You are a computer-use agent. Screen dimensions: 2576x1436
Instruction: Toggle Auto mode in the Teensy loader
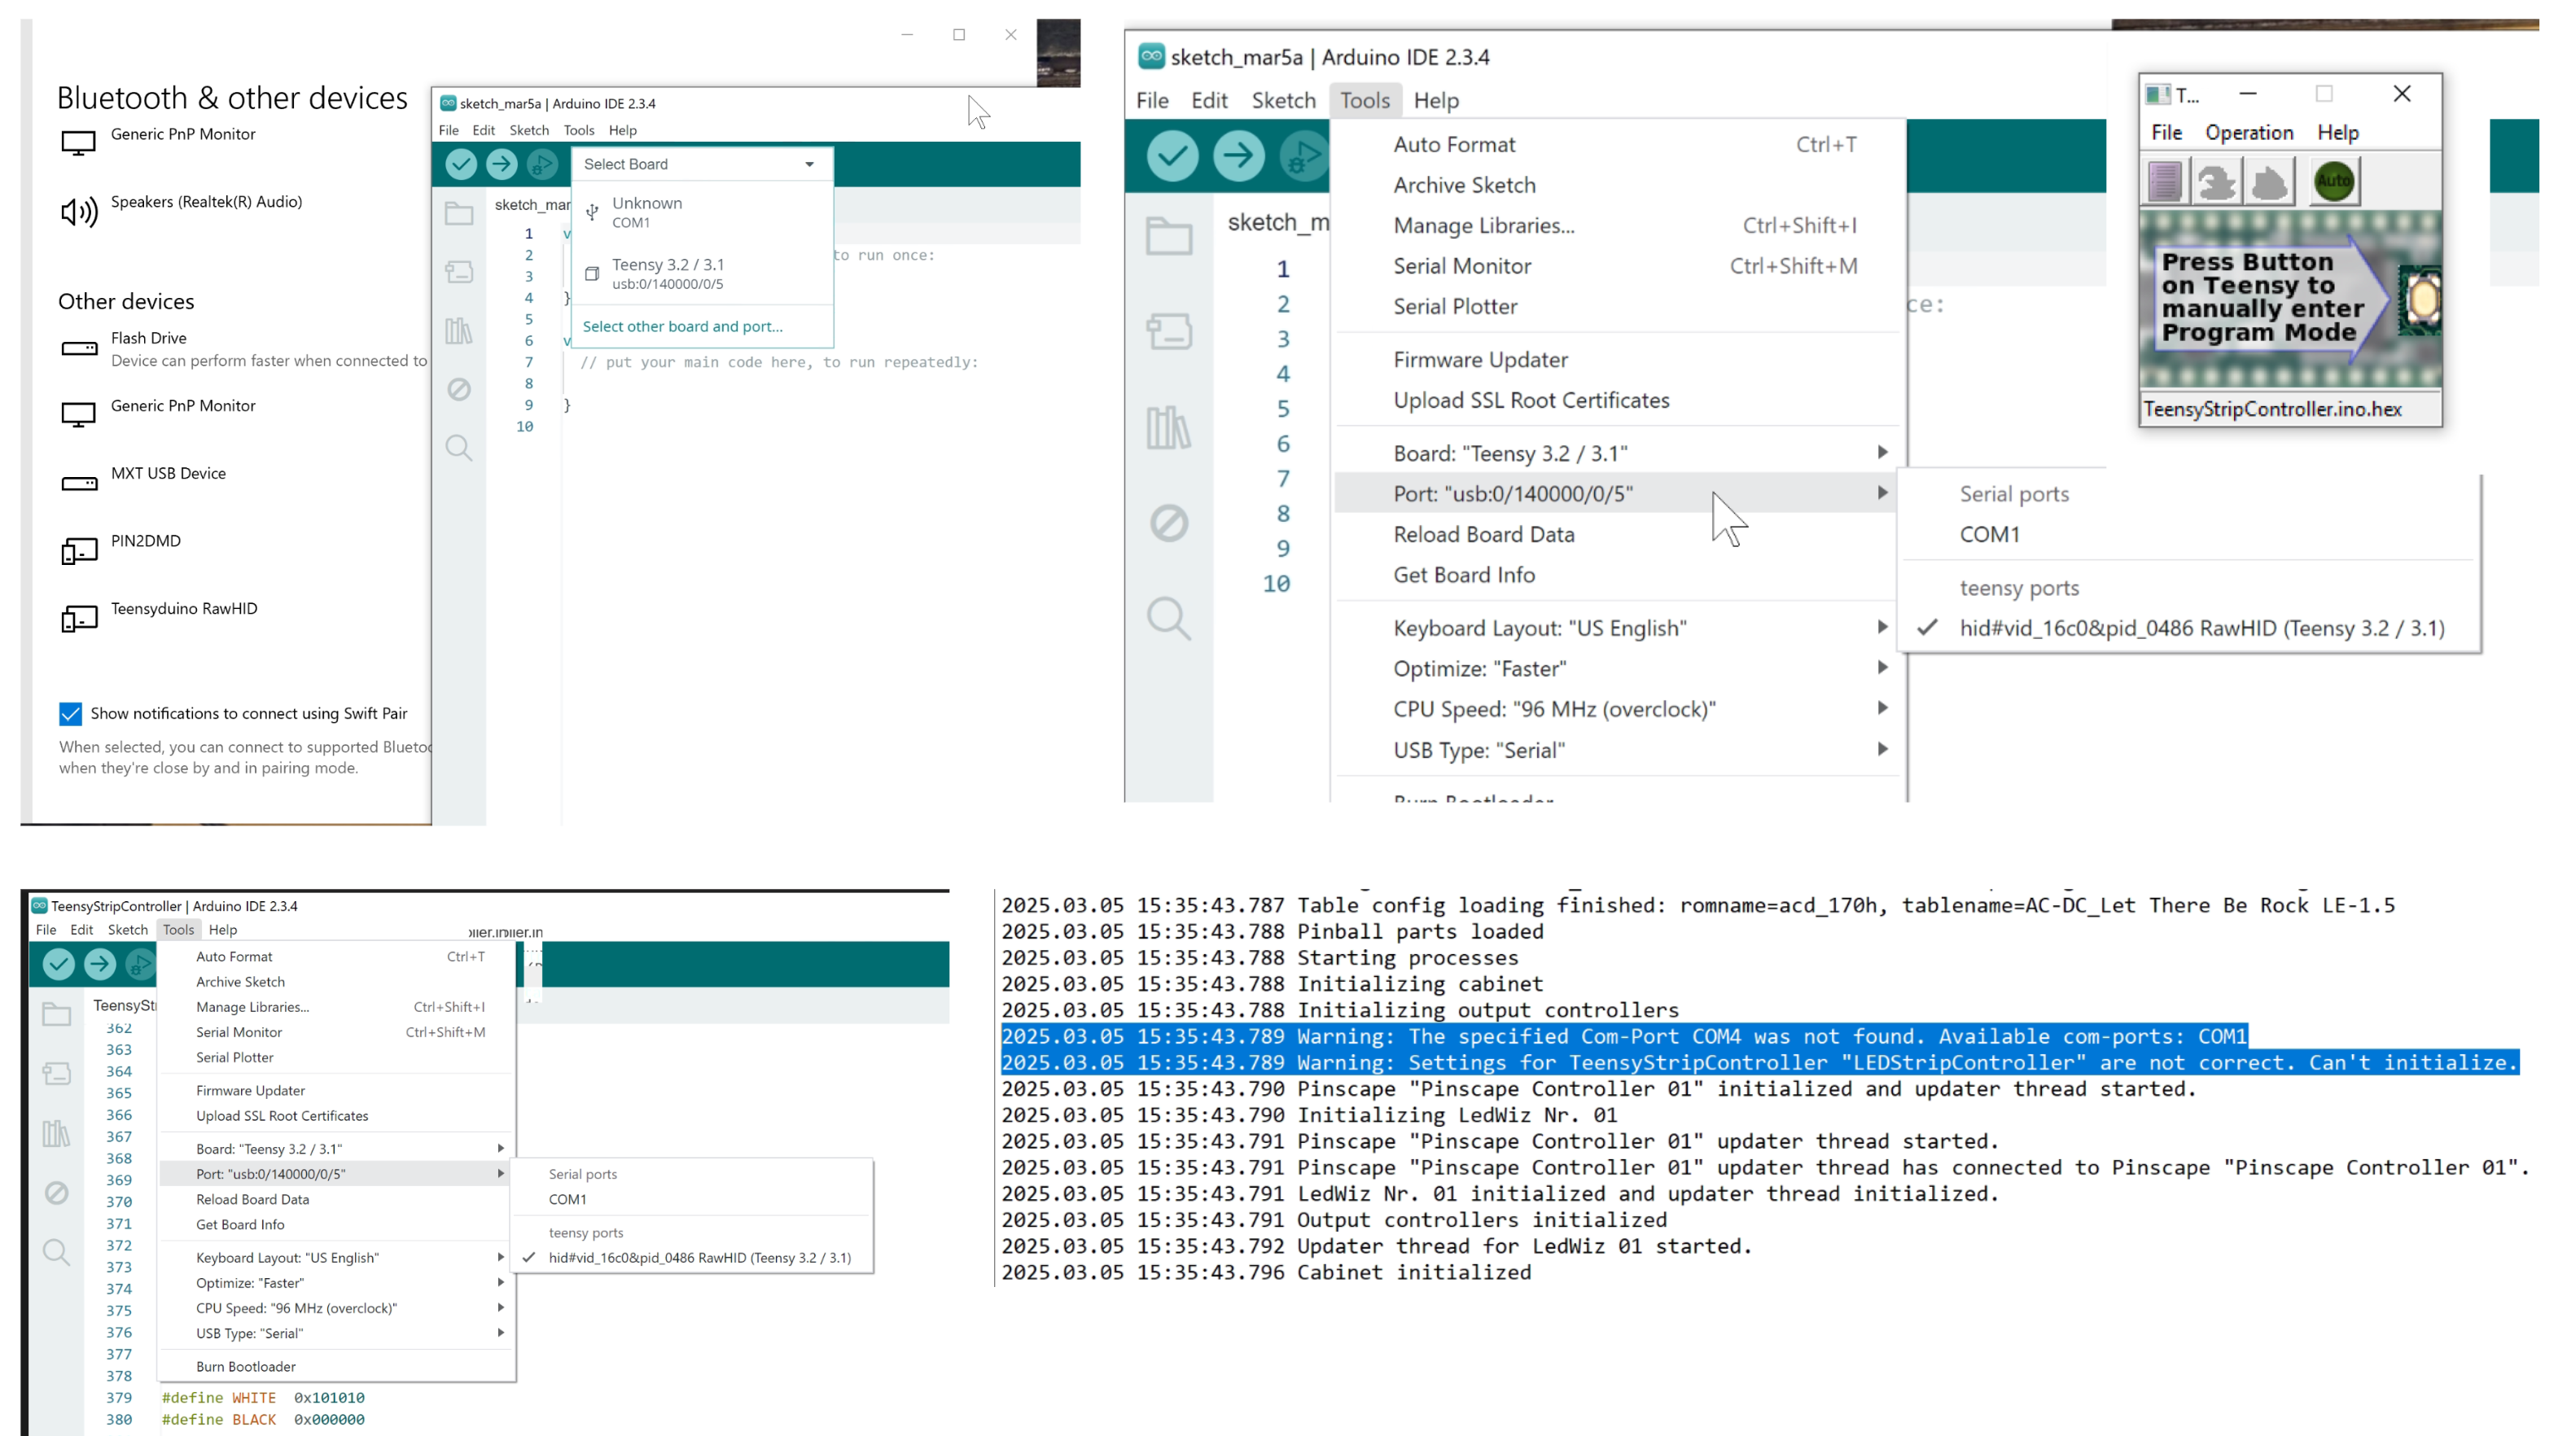[2334, 180]
